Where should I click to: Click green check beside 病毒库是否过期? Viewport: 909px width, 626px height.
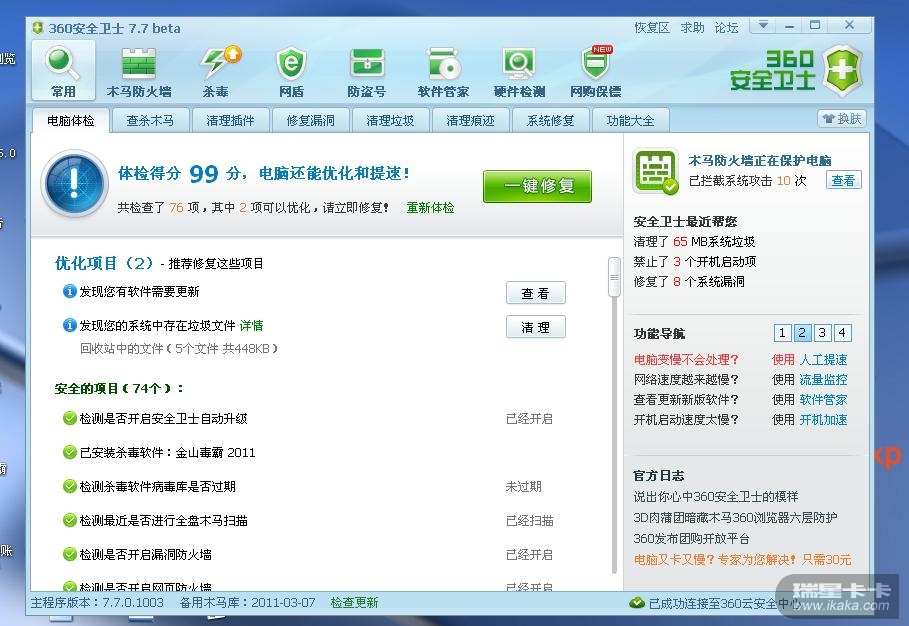[x=70, y=486]
